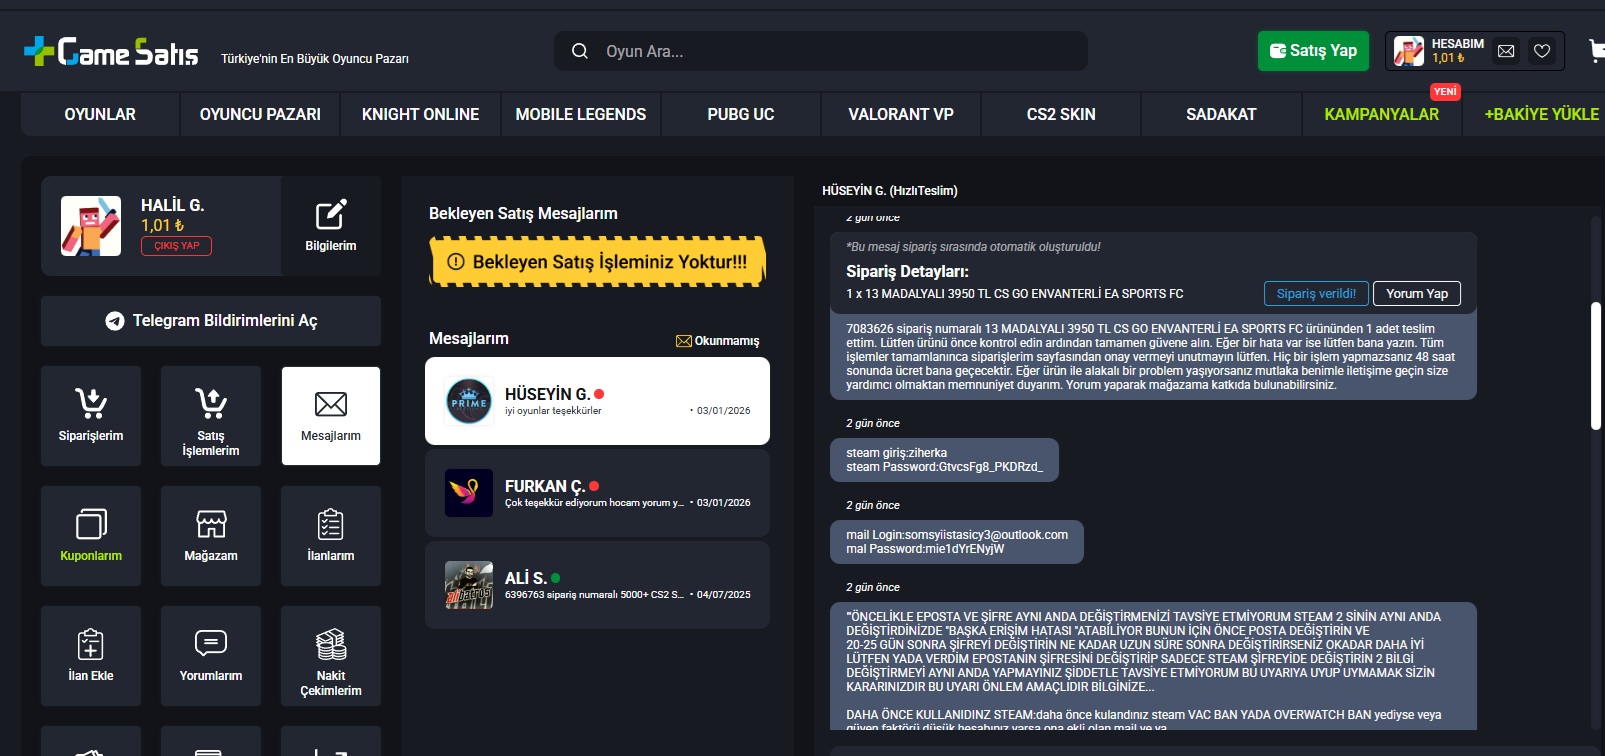Go to PUBG UC menu
Viewport: 1605px width, 756px height.
pos(741,115)
